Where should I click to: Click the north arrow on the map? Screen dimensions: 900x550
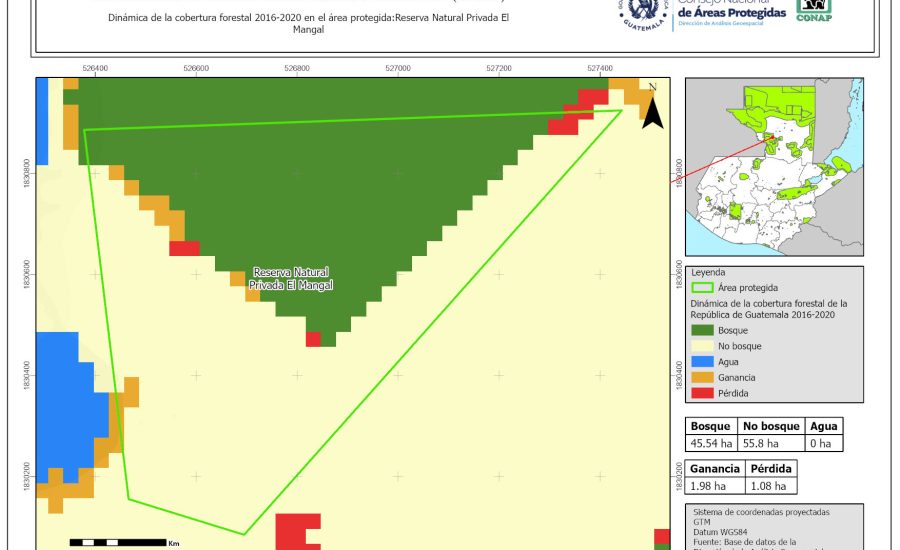(652, 107)
